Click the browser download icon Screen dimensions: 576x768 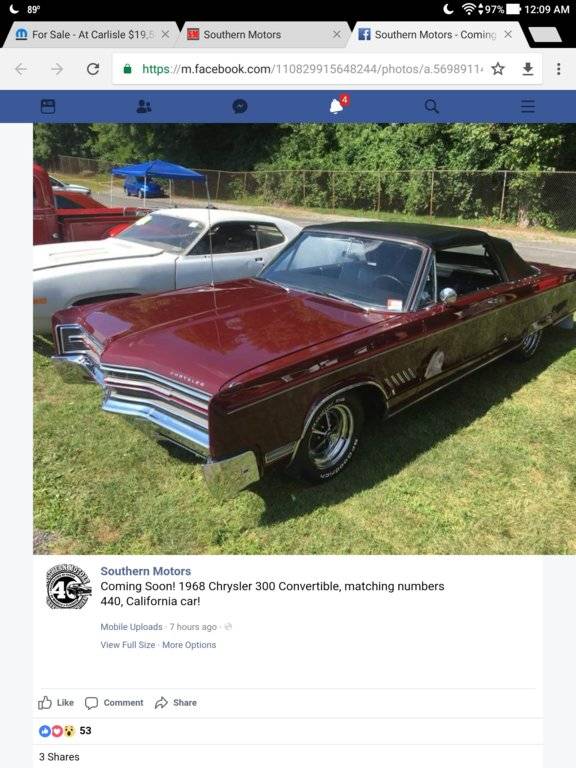point(528,69)
